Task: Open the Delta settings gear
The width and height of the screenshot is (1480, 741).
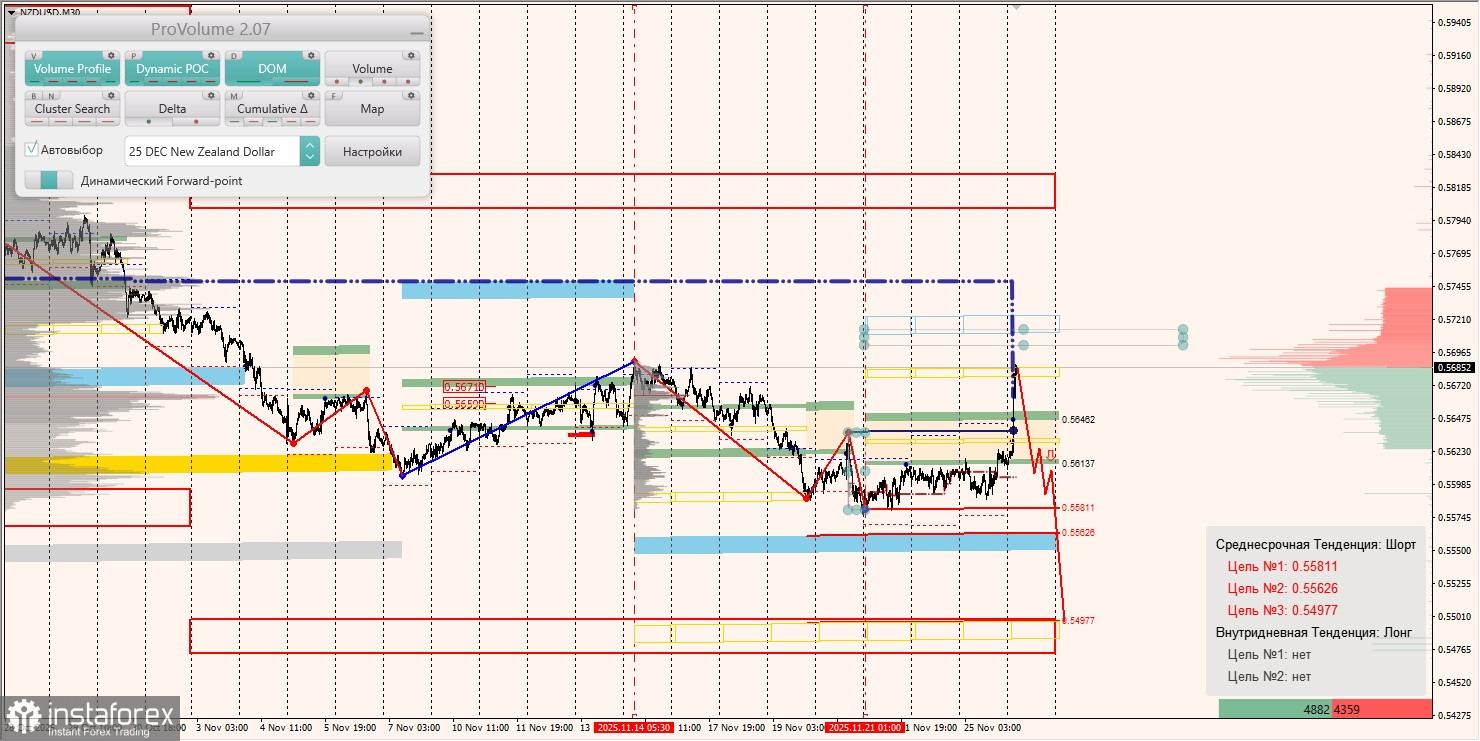Action: 211,95
